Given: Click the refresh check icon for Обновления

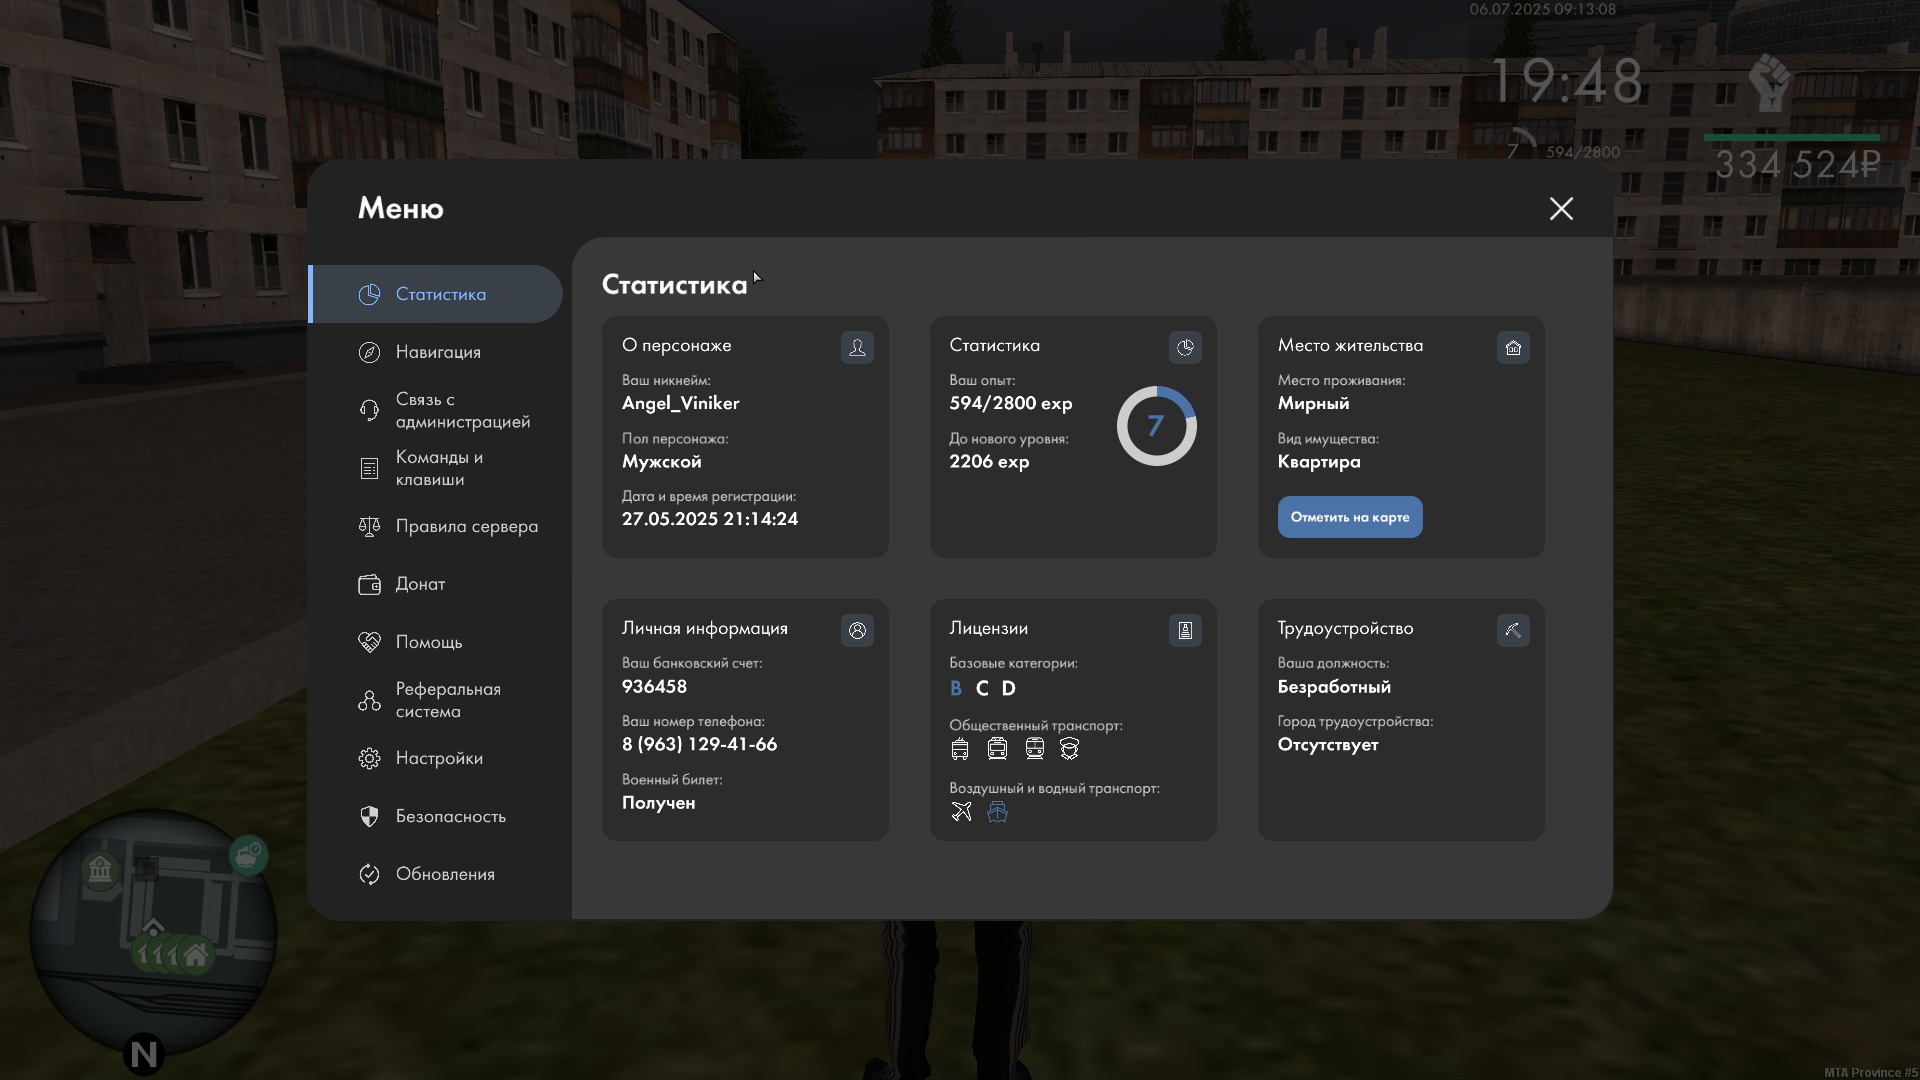Looking at the screenshot, I should [x=369, y=874].
